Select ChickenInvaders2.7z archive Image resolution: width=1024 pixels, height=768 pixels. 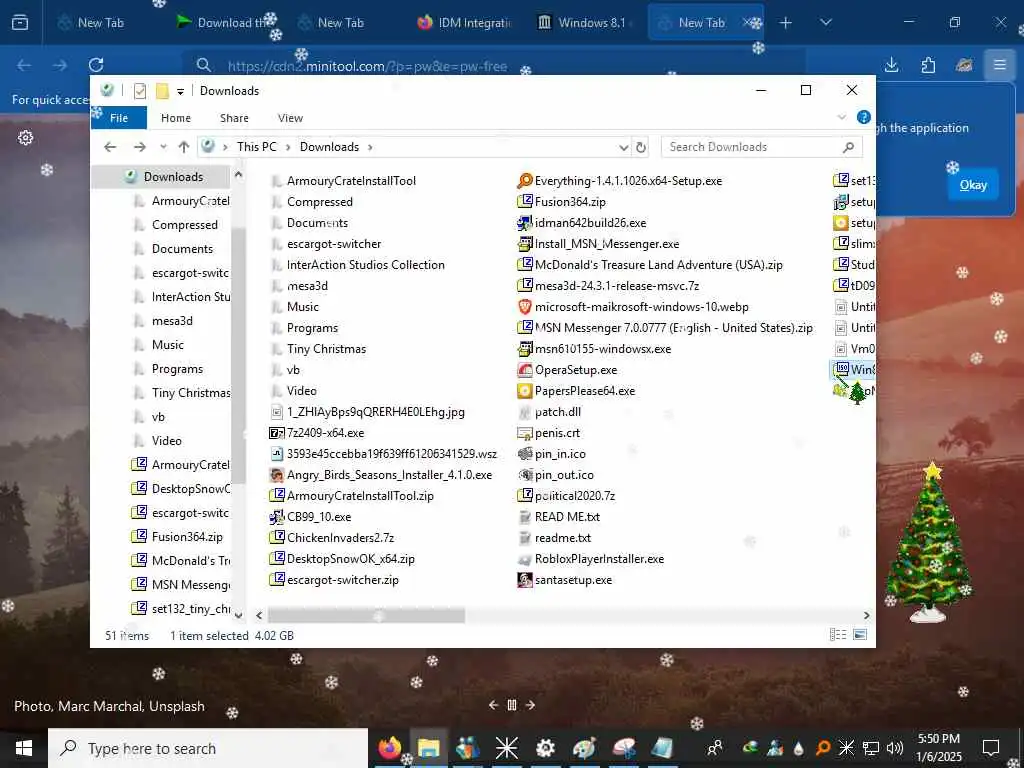pos(332,538)
